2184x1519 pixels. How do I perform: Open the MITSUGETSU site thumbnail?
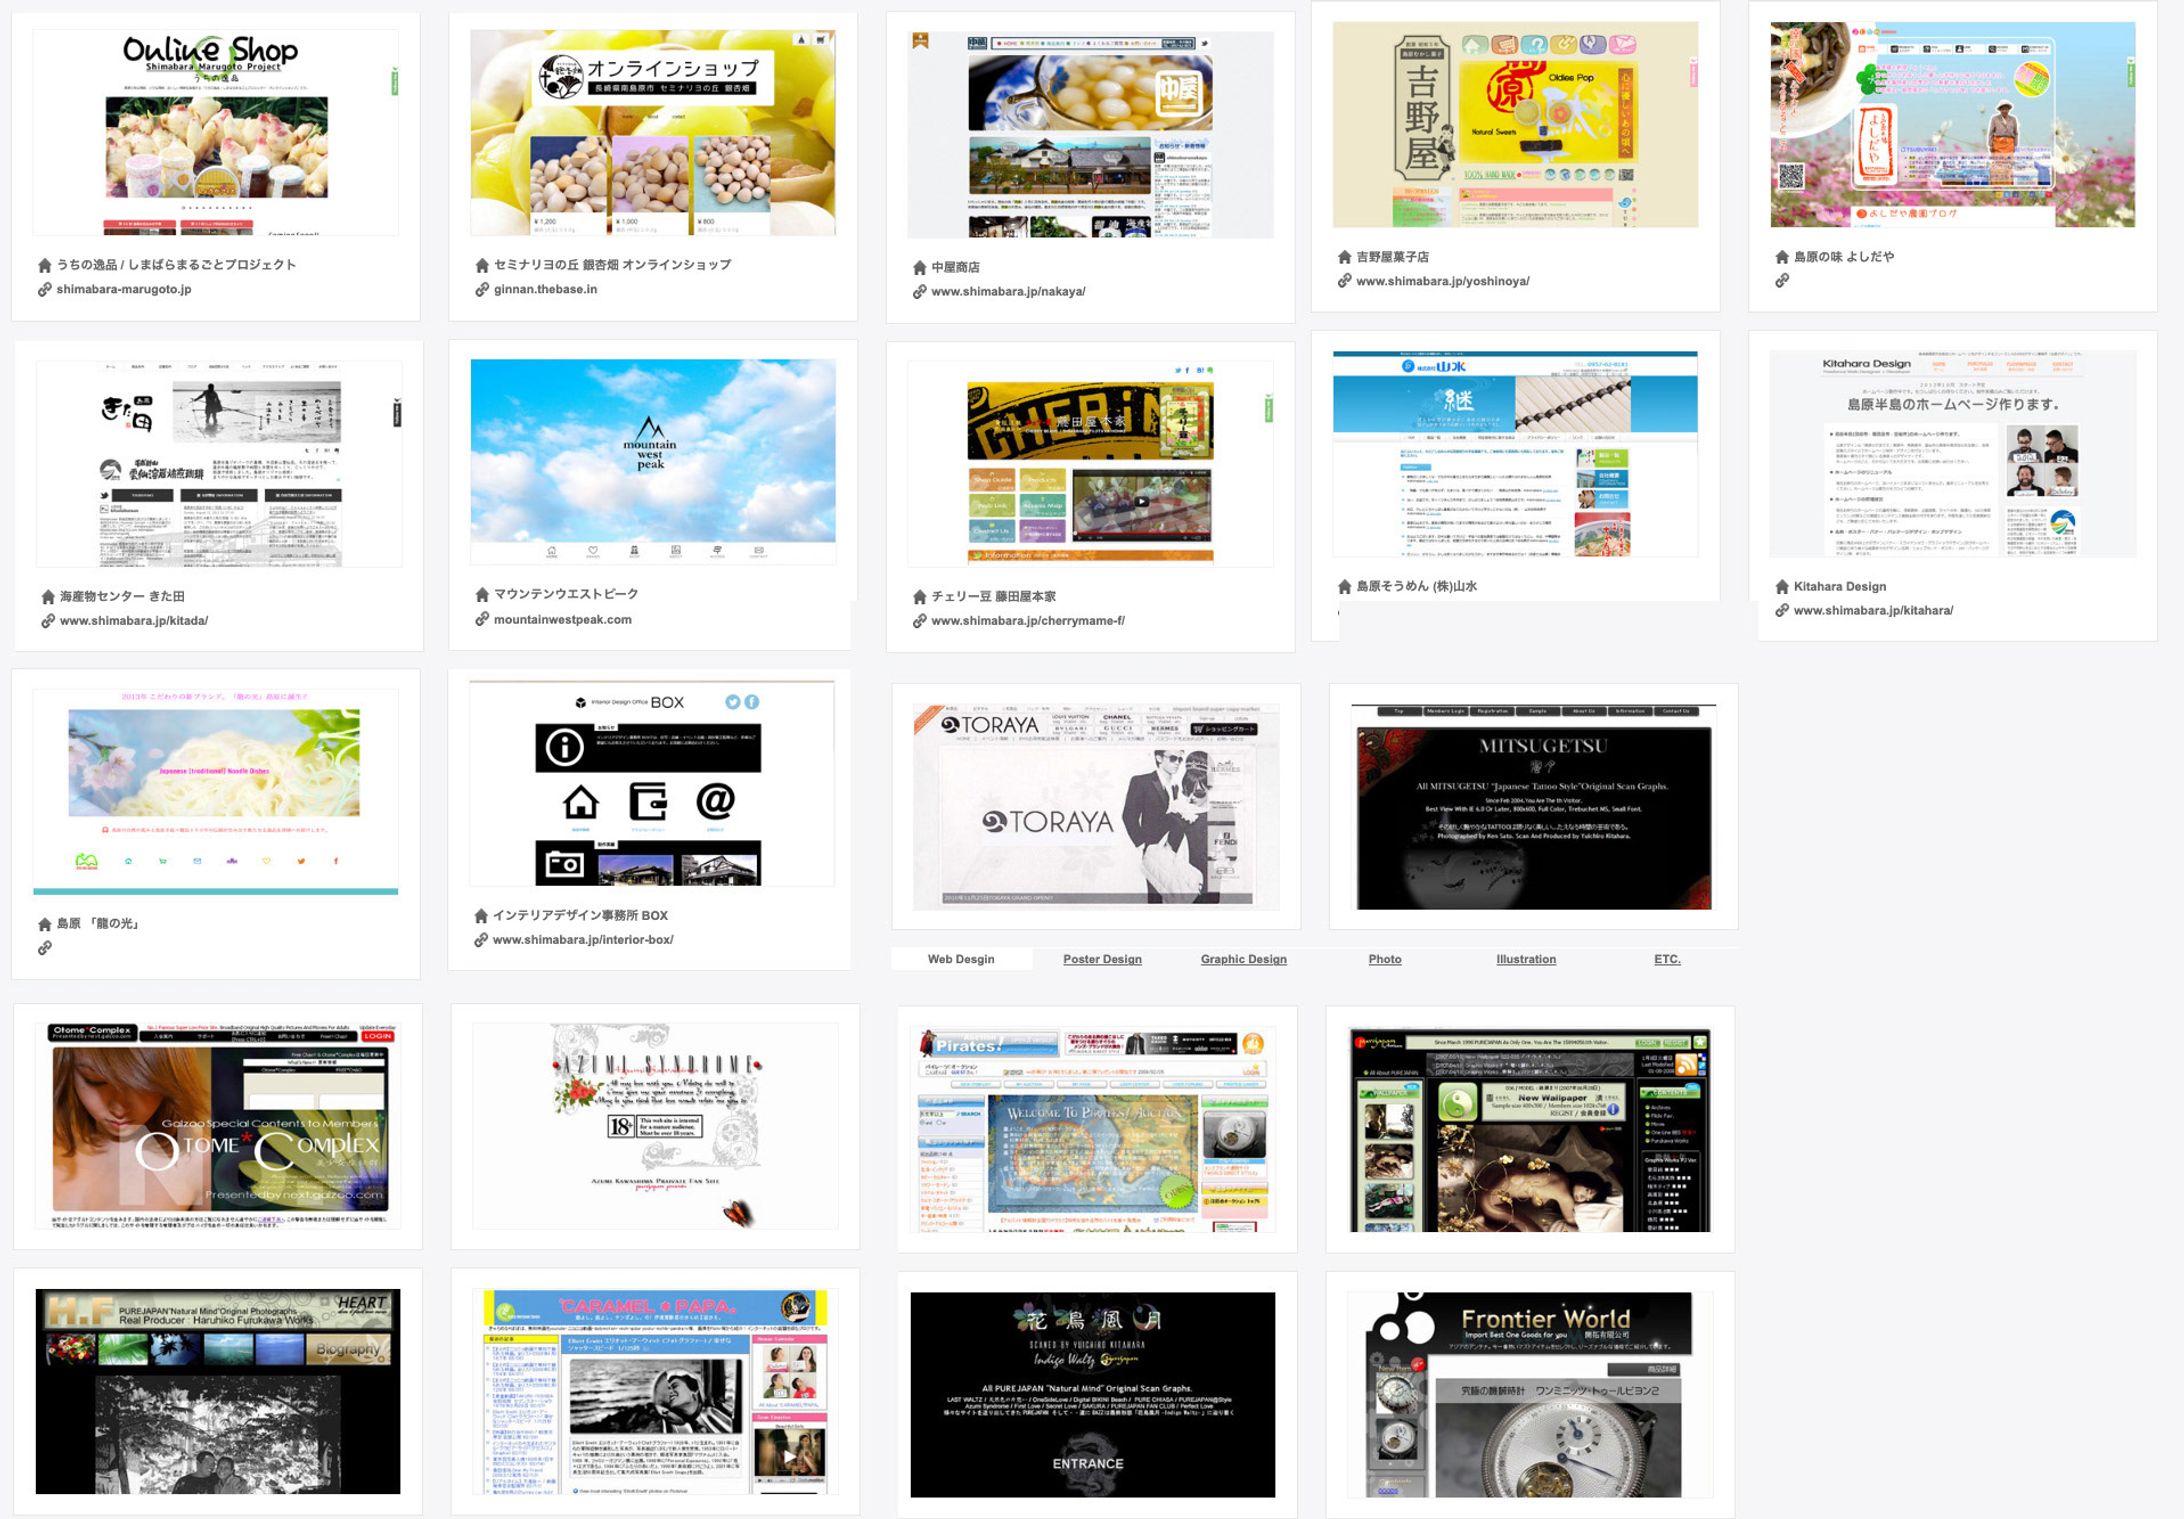pos(1533,807)
